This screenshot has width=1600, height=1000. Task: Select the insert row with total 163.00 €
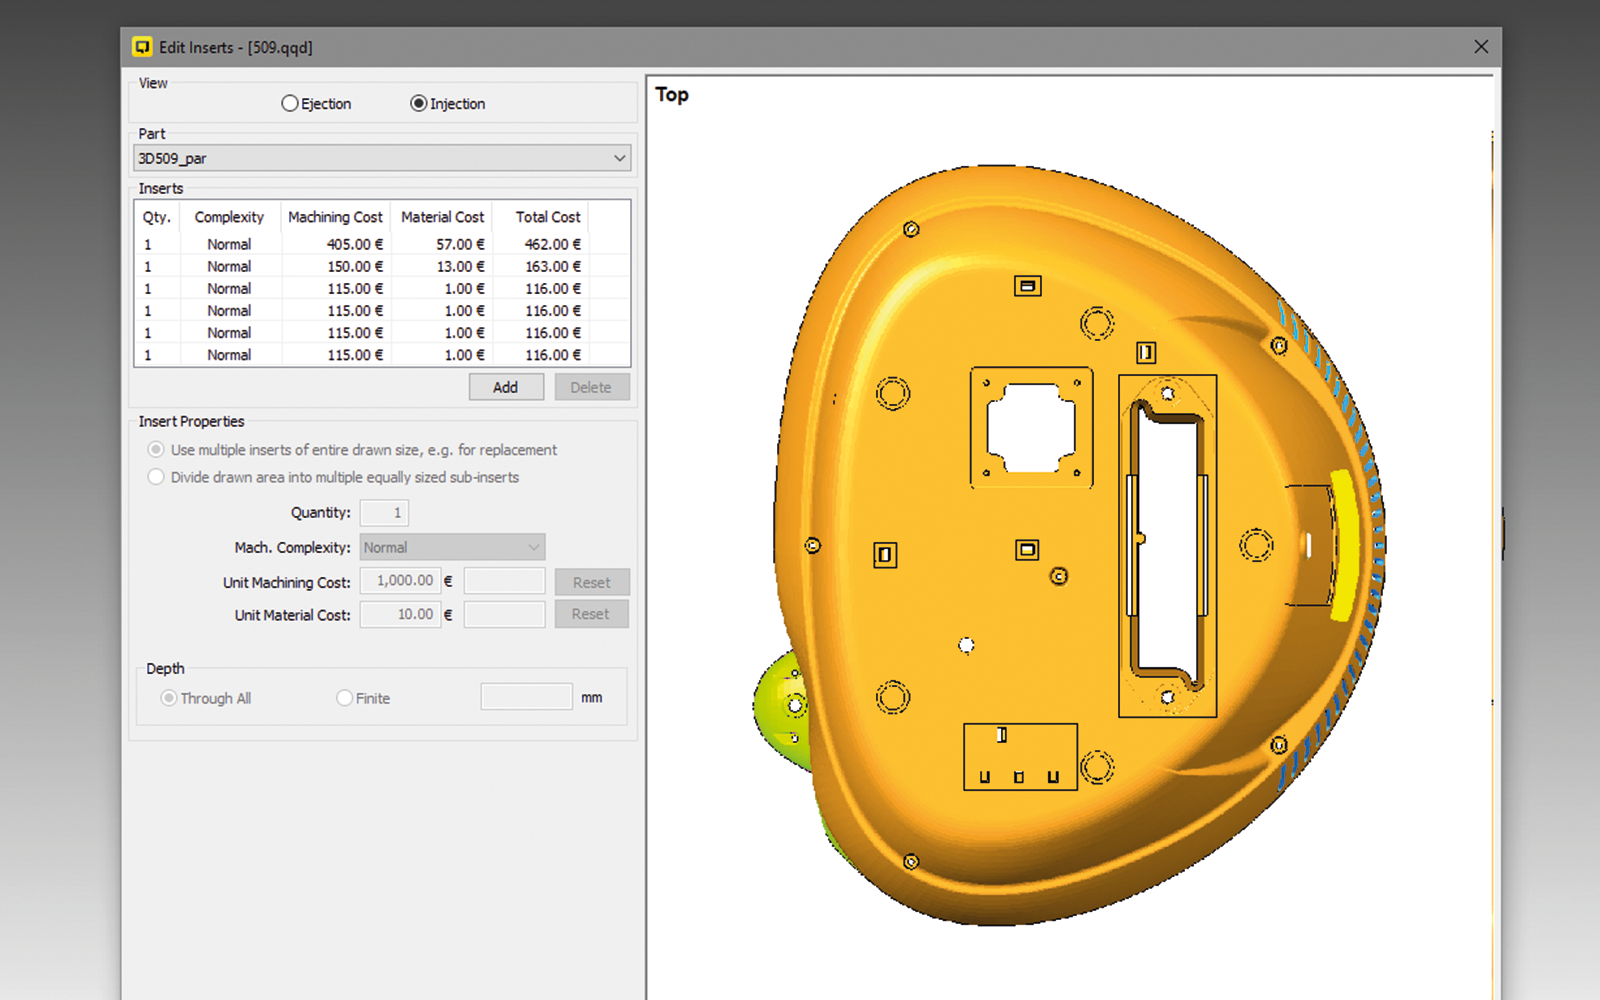point(382,266)
